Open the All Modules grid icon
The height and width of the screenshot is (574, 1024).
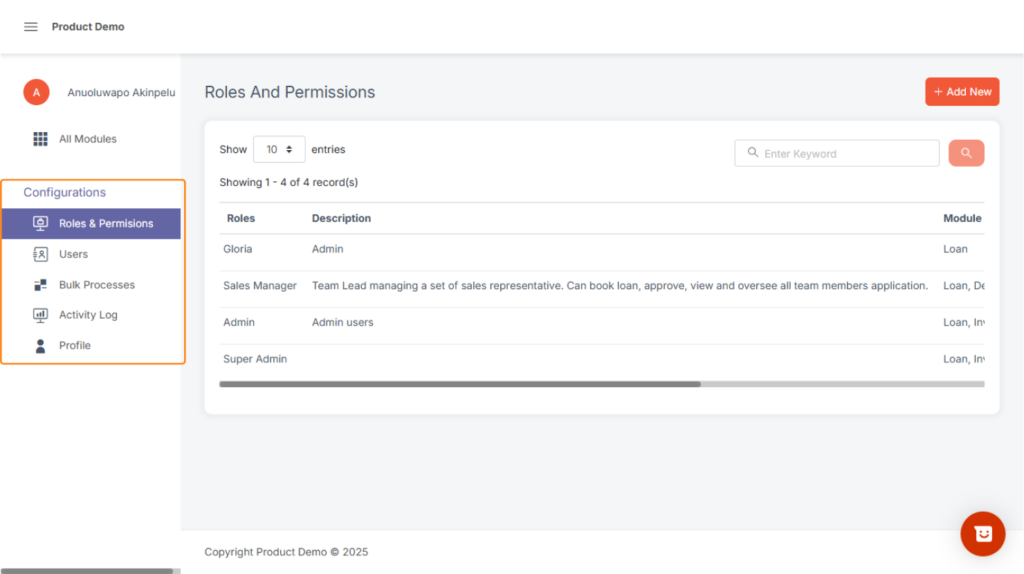[x=40, y=139]
